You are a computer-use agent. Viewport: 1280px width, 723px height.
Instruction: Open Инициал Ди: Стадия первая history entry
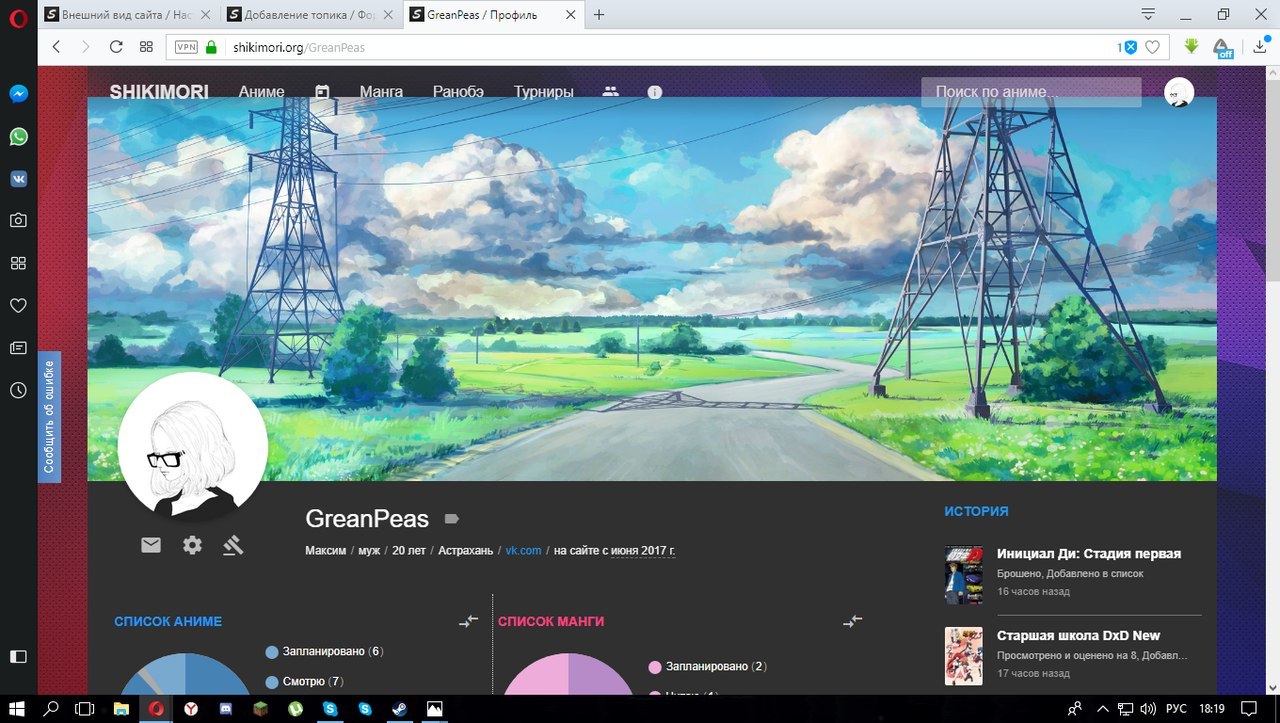1089,553
